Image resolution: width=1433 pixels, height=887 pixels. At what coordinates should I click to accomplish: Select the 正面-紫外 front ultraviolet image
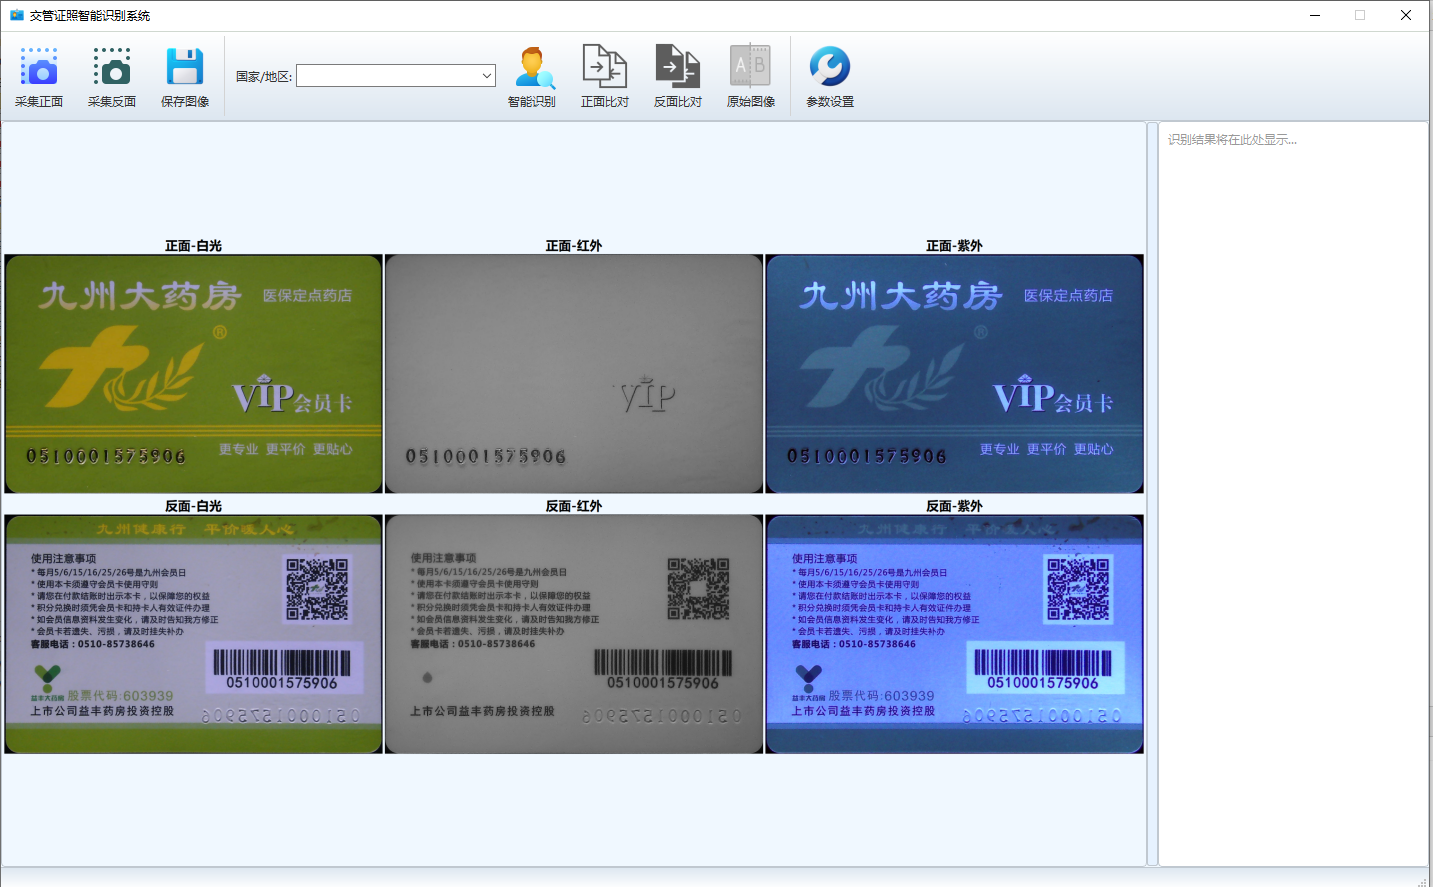coord(954,374)
